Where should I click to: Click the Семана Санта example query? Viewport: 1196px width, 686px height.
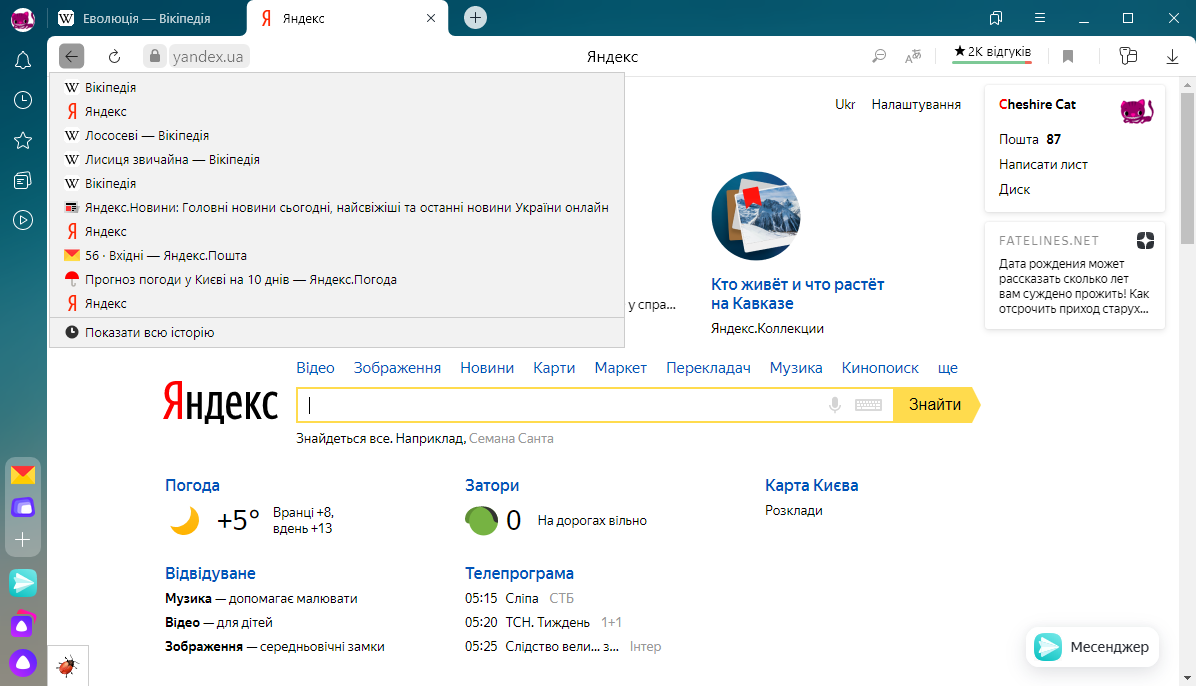(x=511, y=439)
